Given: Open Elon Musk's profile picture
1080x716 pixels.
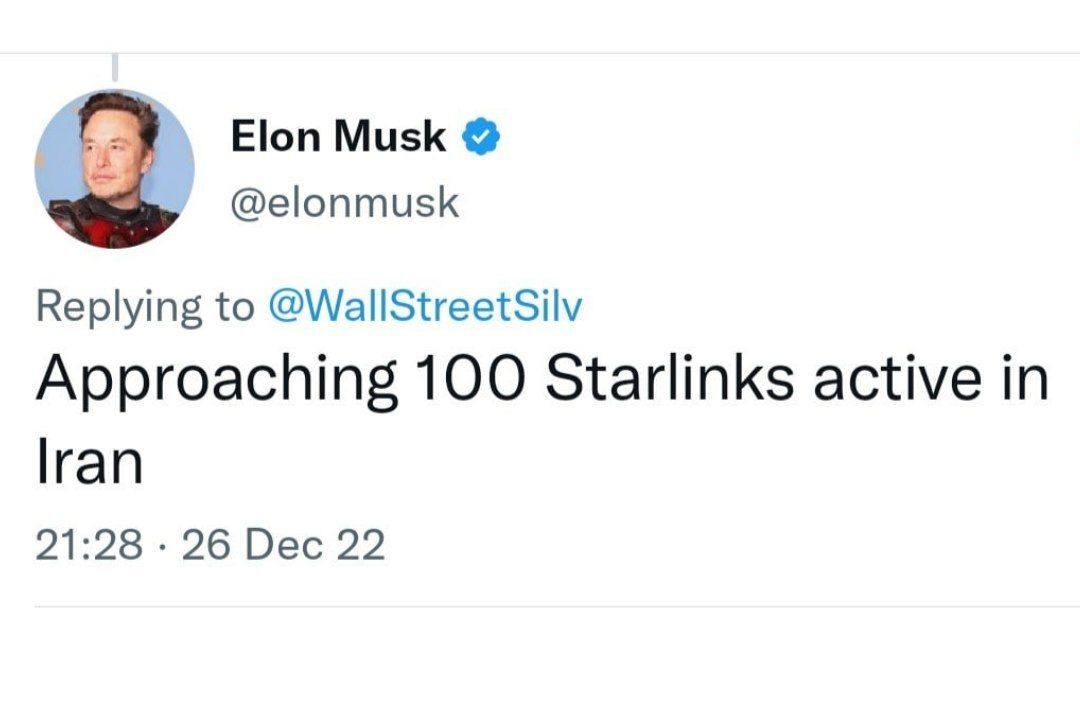Looking at the screenshot, I should coord(114,168).
